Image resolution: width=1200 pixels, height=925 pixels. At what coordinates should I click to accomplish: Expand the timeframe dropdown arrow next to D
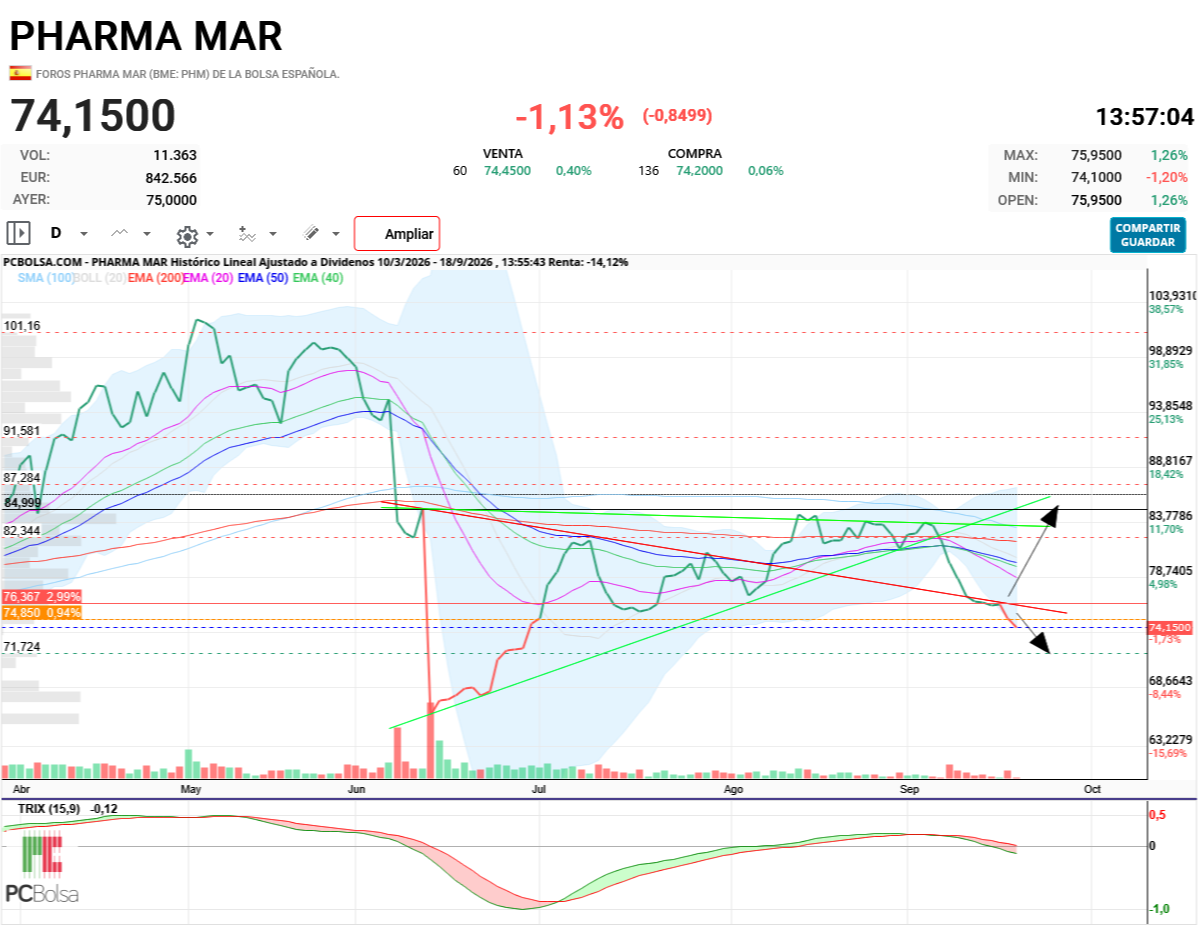[x=84, y=234]
